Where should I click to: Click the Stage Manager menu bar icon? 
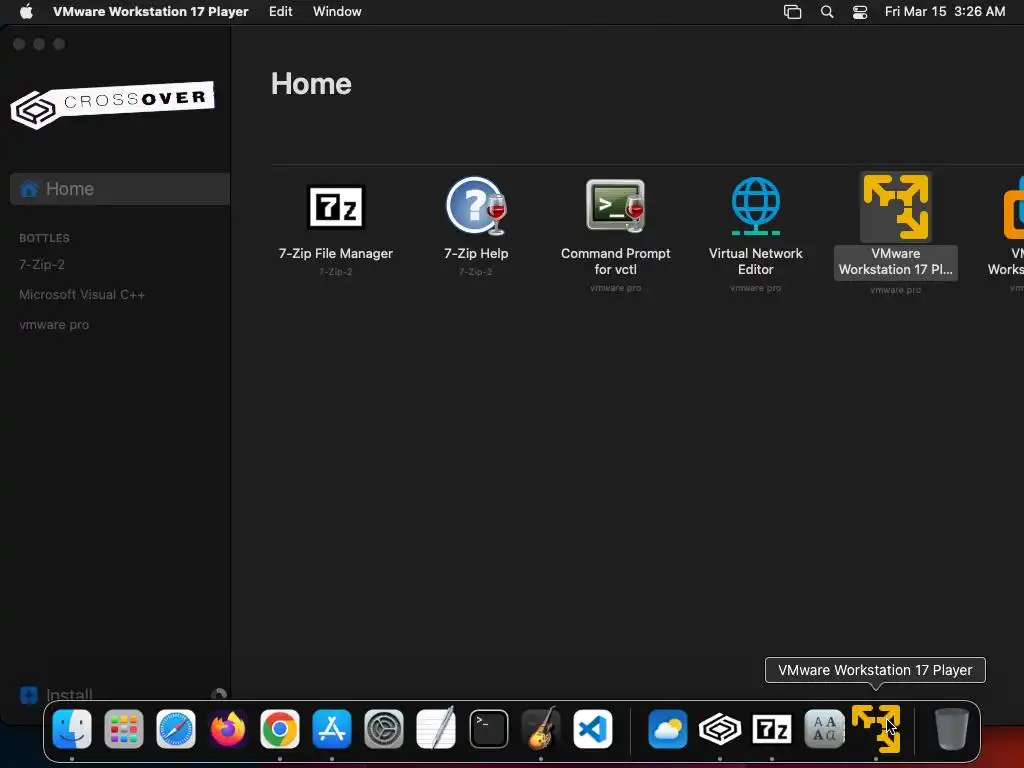(x=792, y=12)
